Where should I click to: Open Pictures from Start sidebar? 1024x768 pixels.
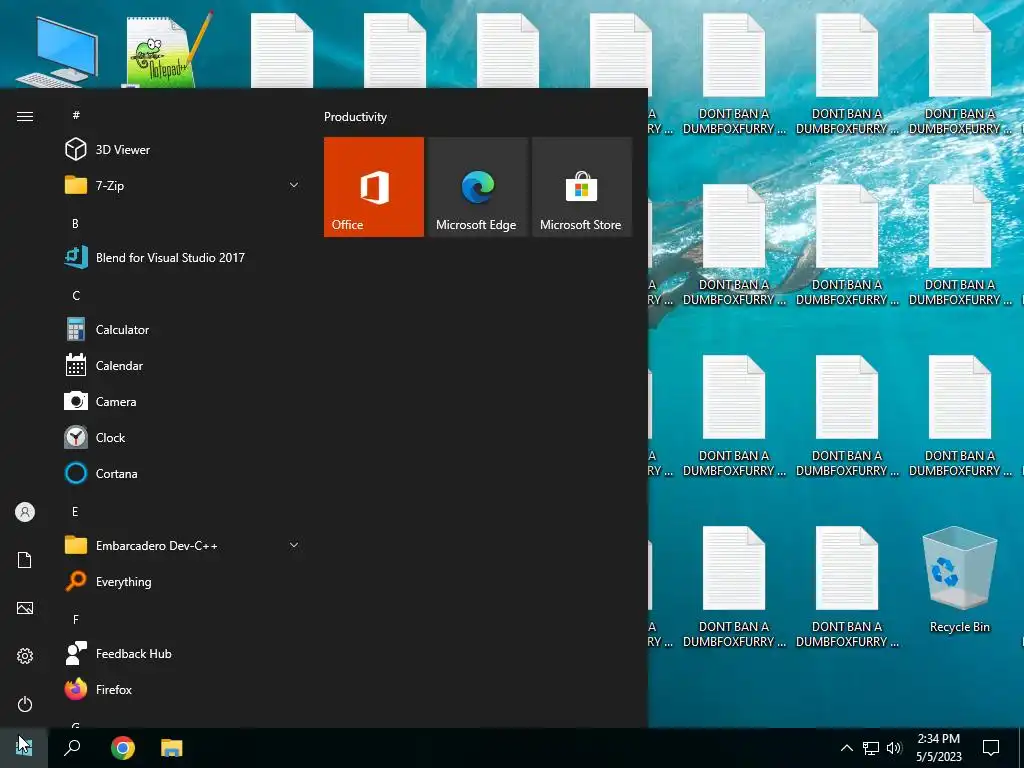coord(25,608)
